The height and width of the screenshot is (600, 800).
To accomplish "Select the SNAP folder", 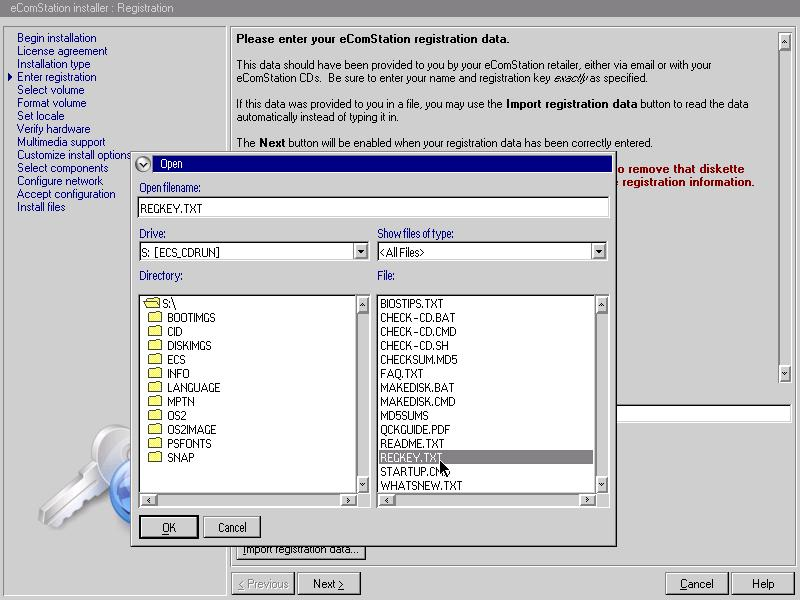I will pyautogui.click(x=171, y=458).
